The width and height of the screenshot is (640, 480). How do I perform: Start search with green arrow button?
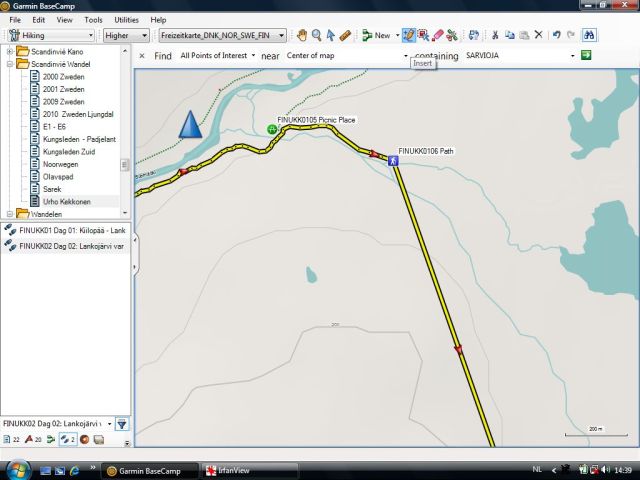pyautogui.click(x=586, y=55)
